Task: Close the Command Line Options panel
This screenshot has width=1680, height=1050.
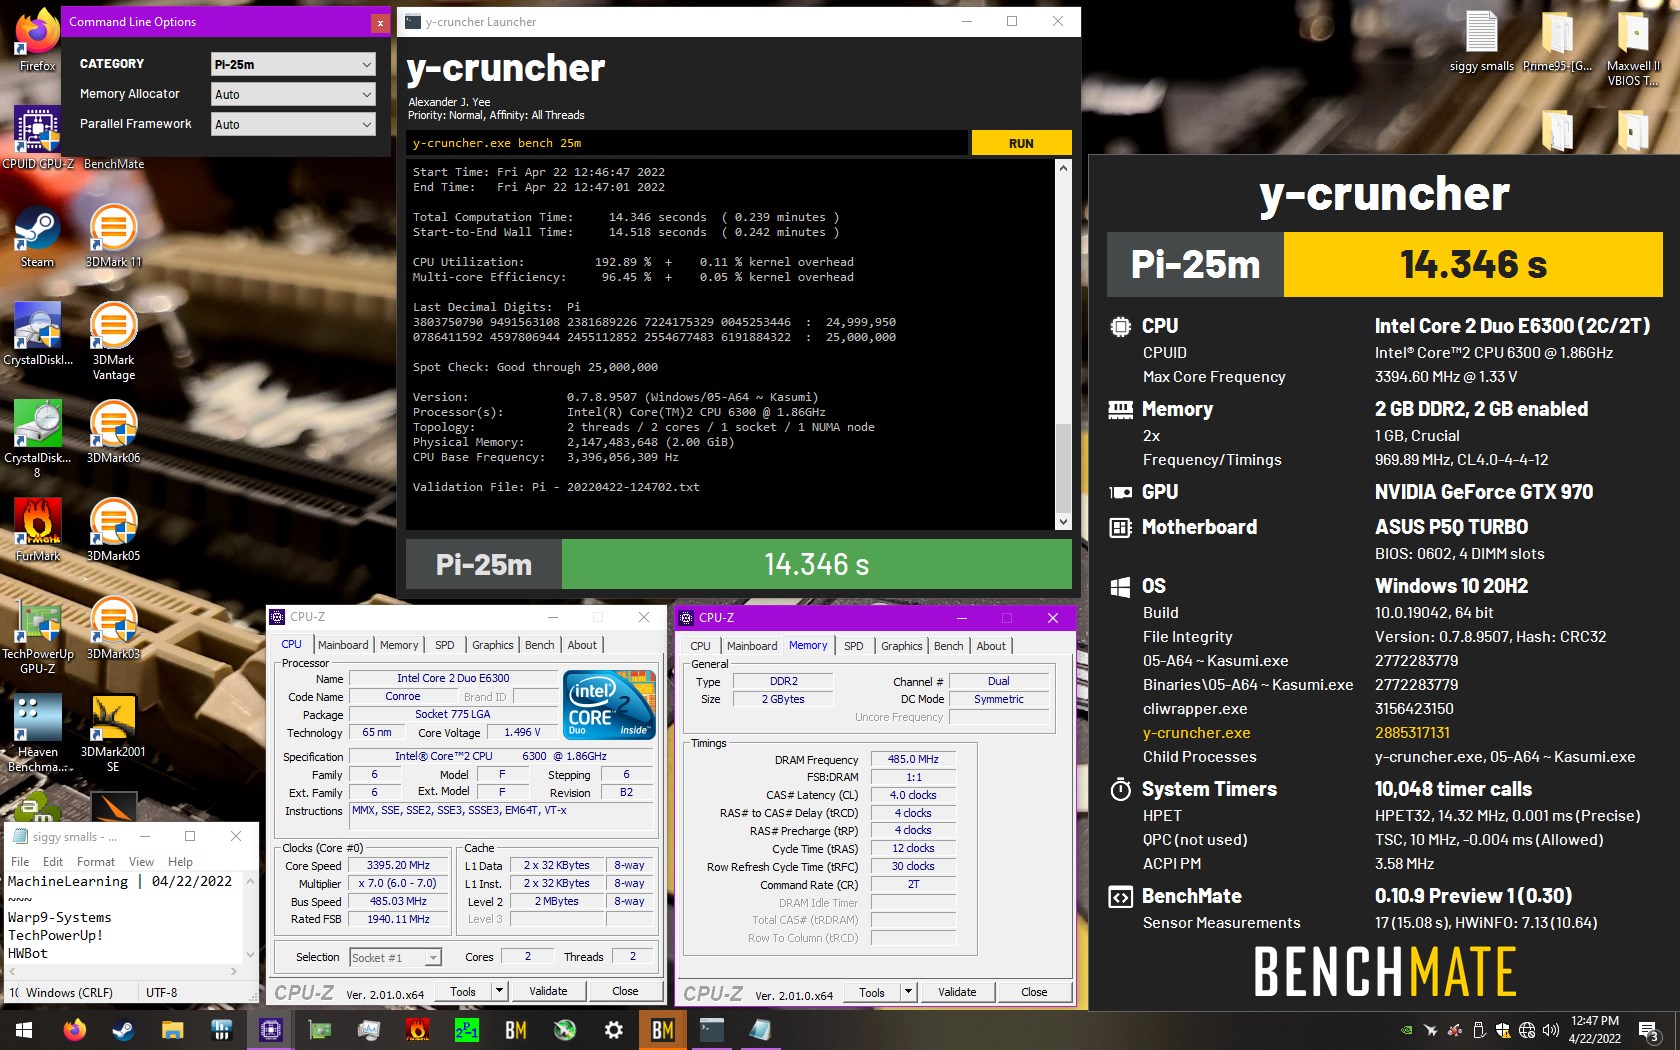Action: click(x=379, y=22)
